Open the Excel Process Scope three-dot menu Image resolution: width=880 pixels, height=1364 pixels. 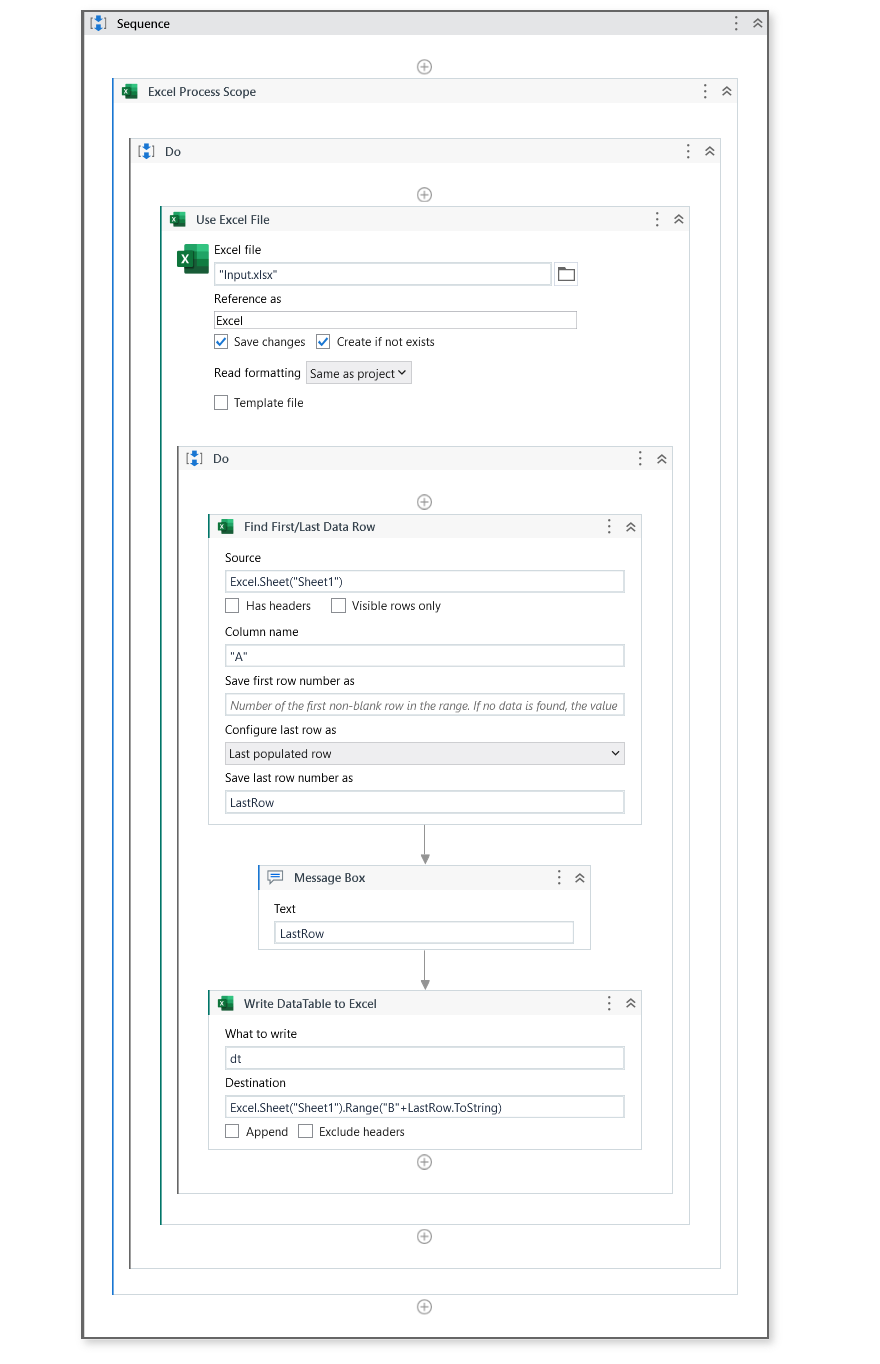[x=706, y=91]
